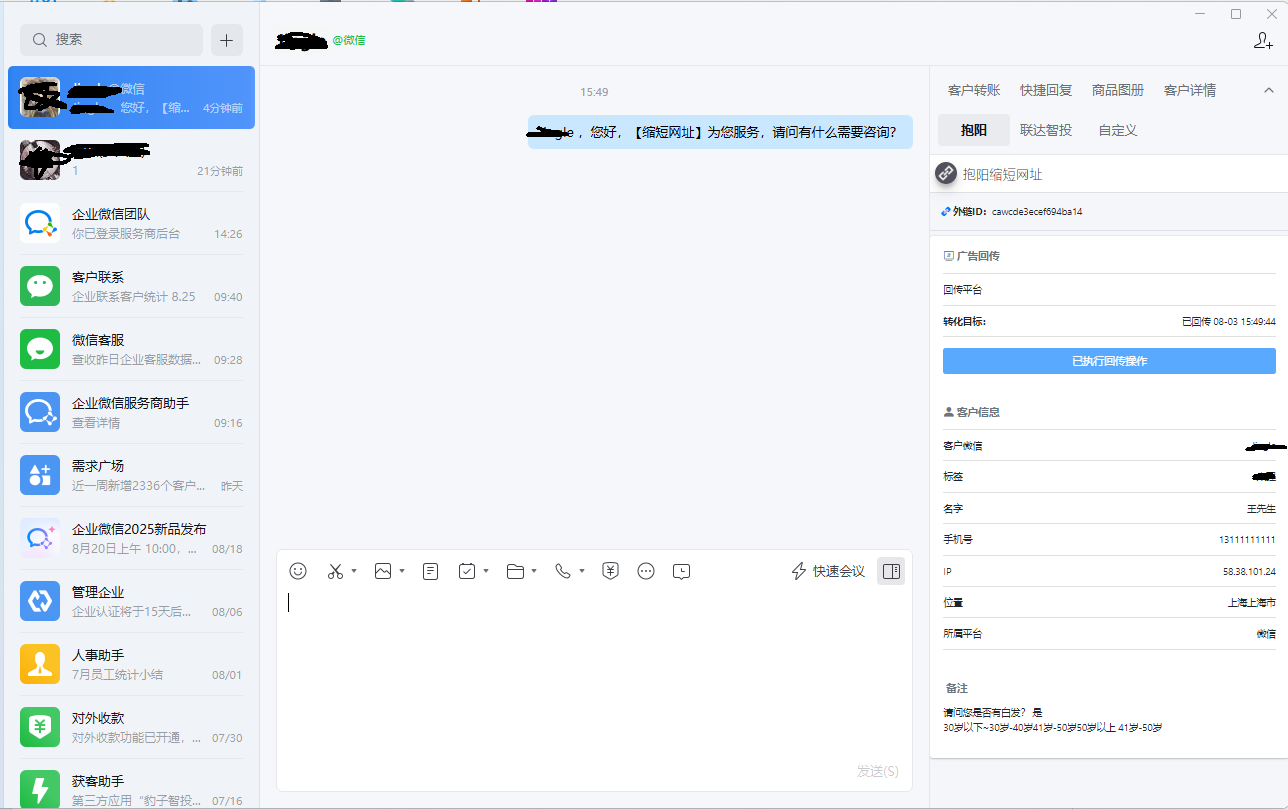Click the plus button beside search
Image resolution: width=1288 pixels, height=810 pixels.
226,40
